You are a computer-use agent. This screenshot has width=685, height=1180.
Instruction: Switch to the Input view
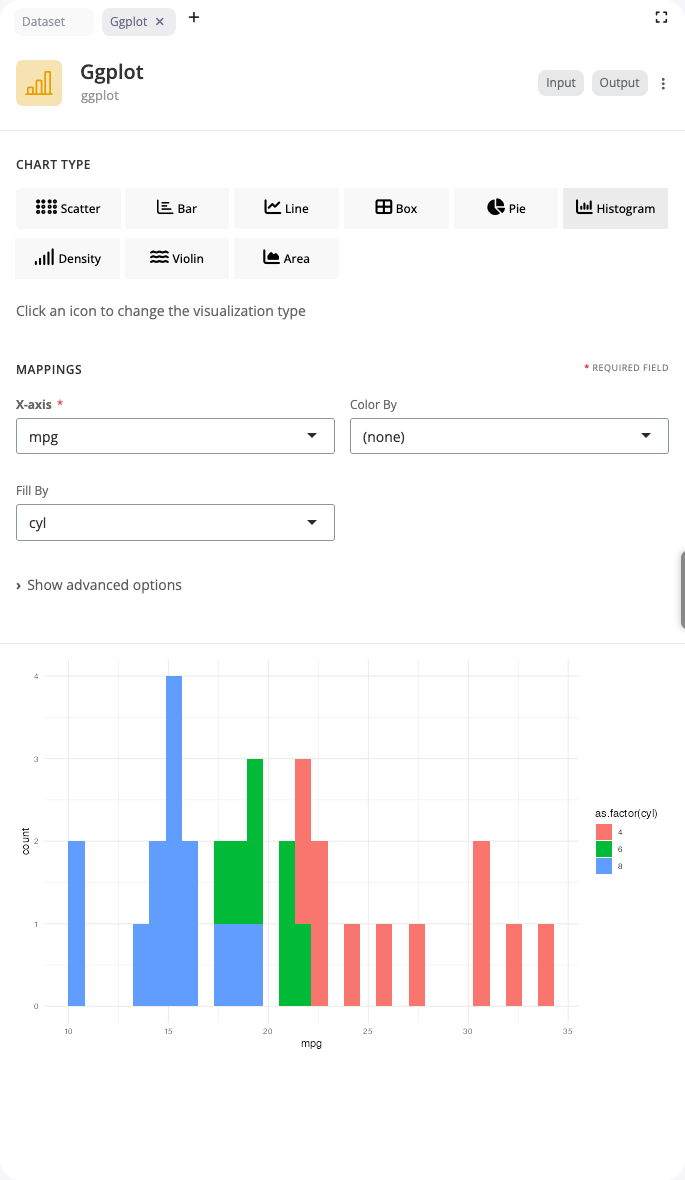[x=560, y=83]
